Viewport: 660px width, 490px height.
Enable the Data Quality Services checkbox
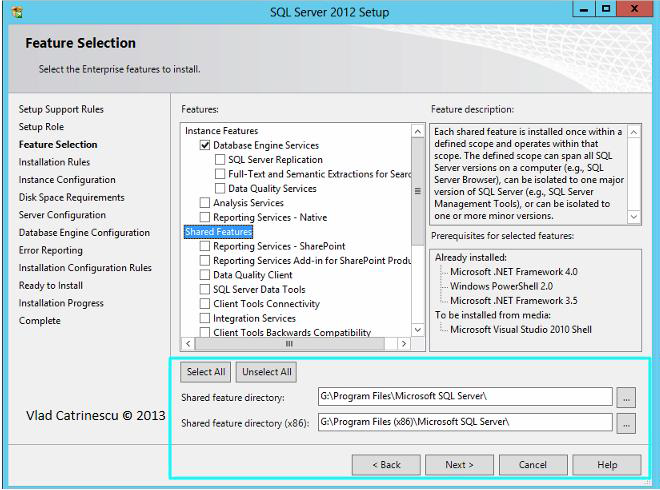point(220,188)
